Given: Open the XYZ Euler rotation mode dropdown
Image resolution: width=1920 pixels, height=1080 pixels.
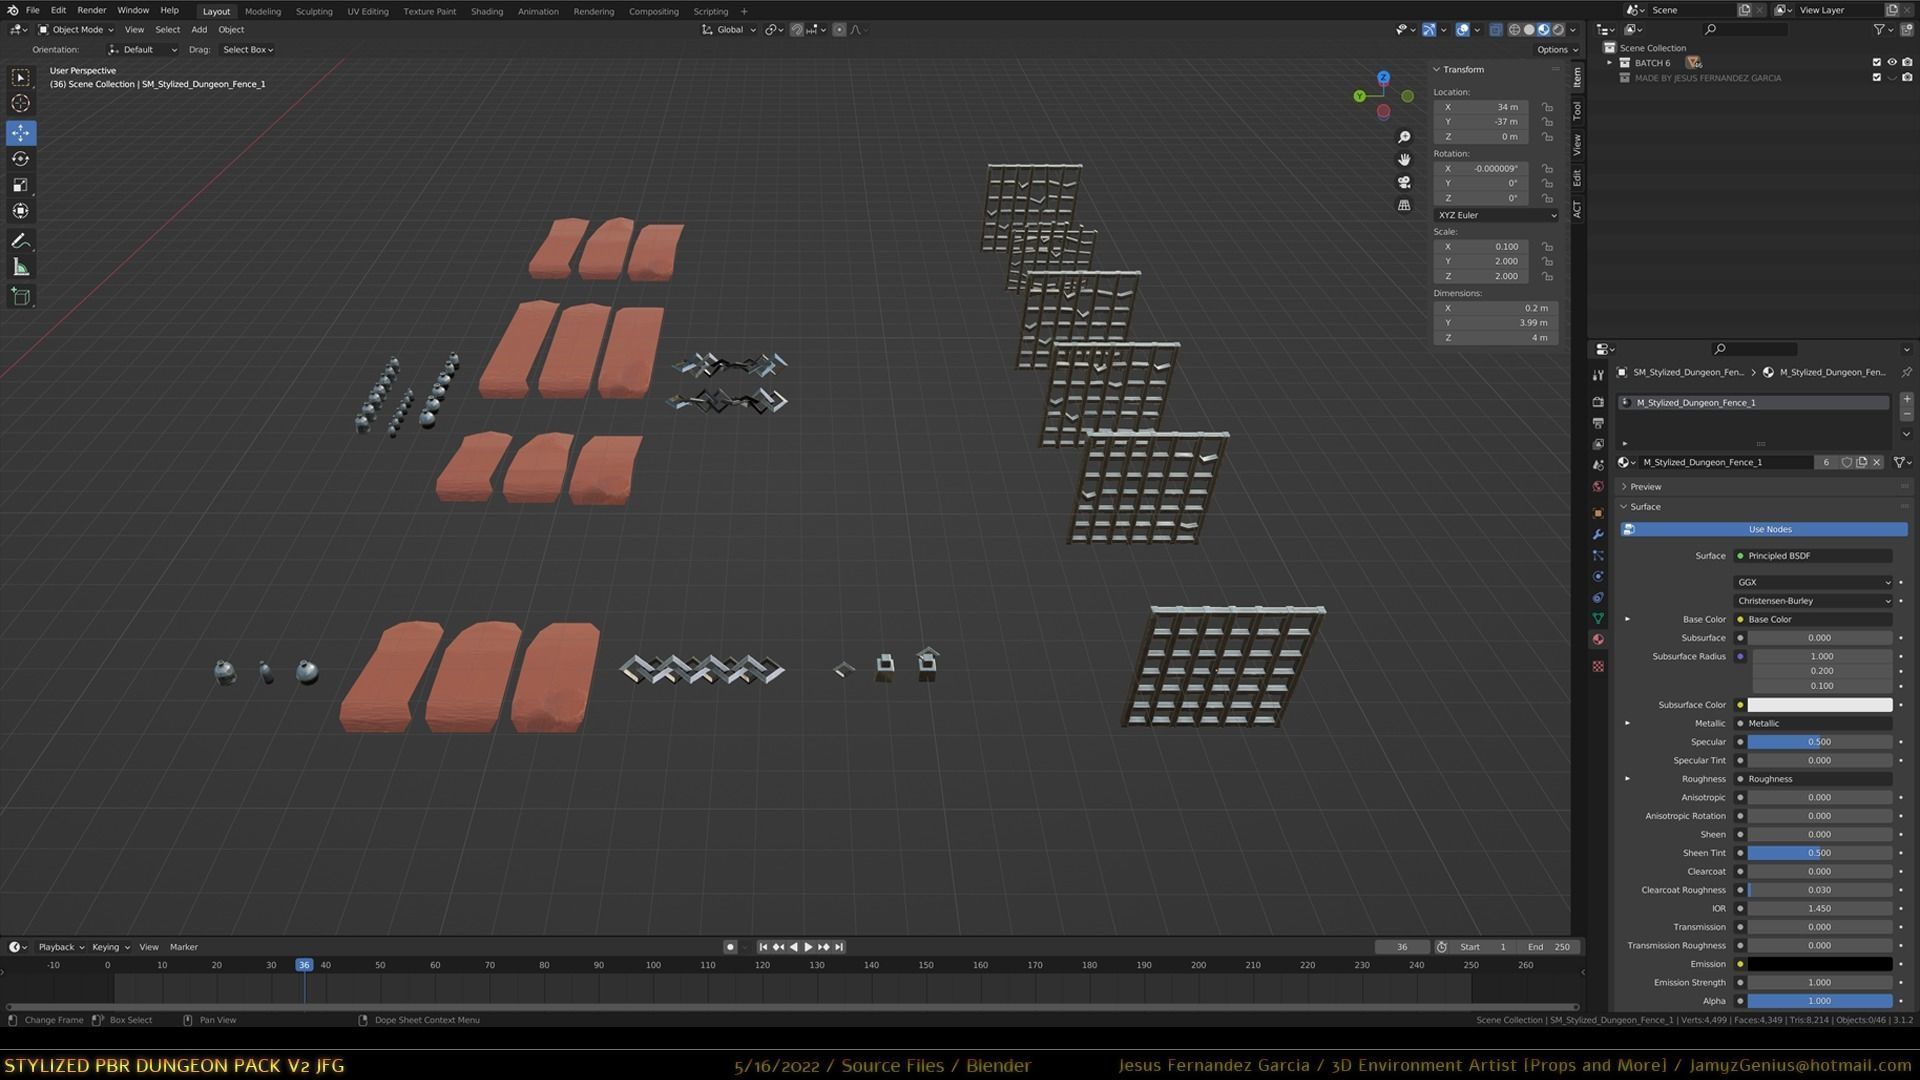Looking at the screenshot, I should point(1496,215).
